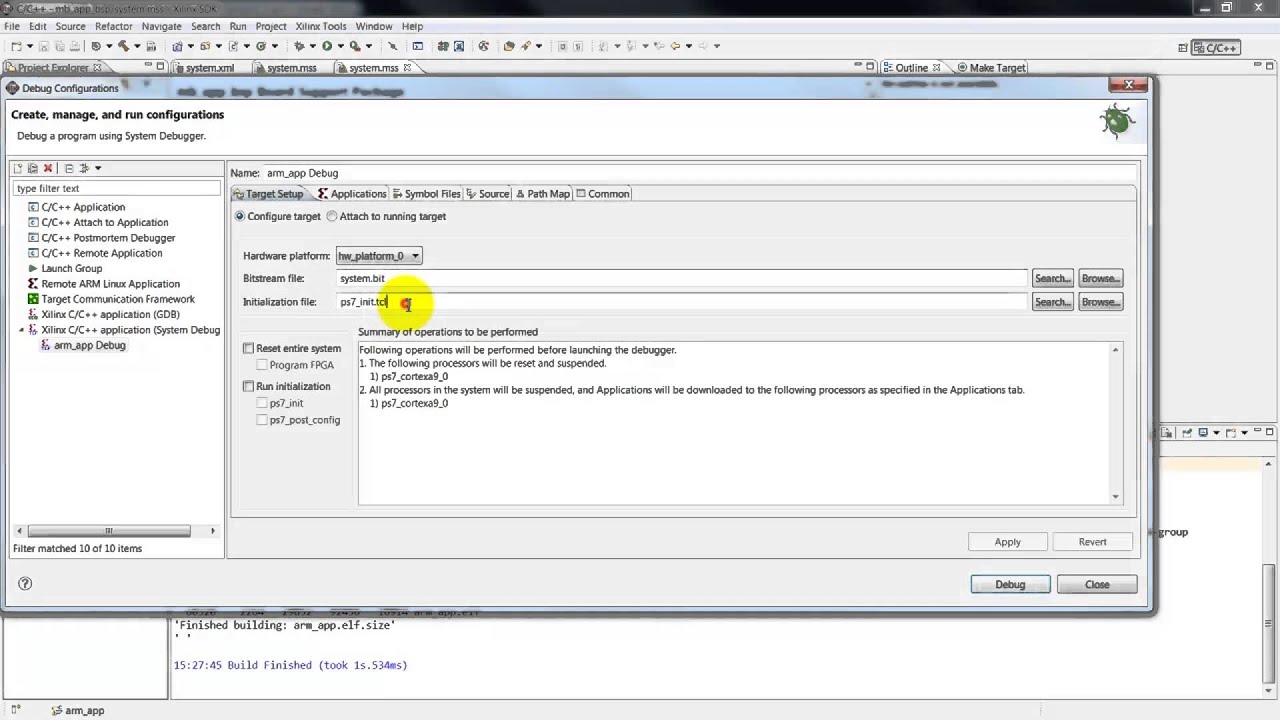Viewport: 1280px width, 720px height.
Task: Switch to Applications tab
Action: 352,194
